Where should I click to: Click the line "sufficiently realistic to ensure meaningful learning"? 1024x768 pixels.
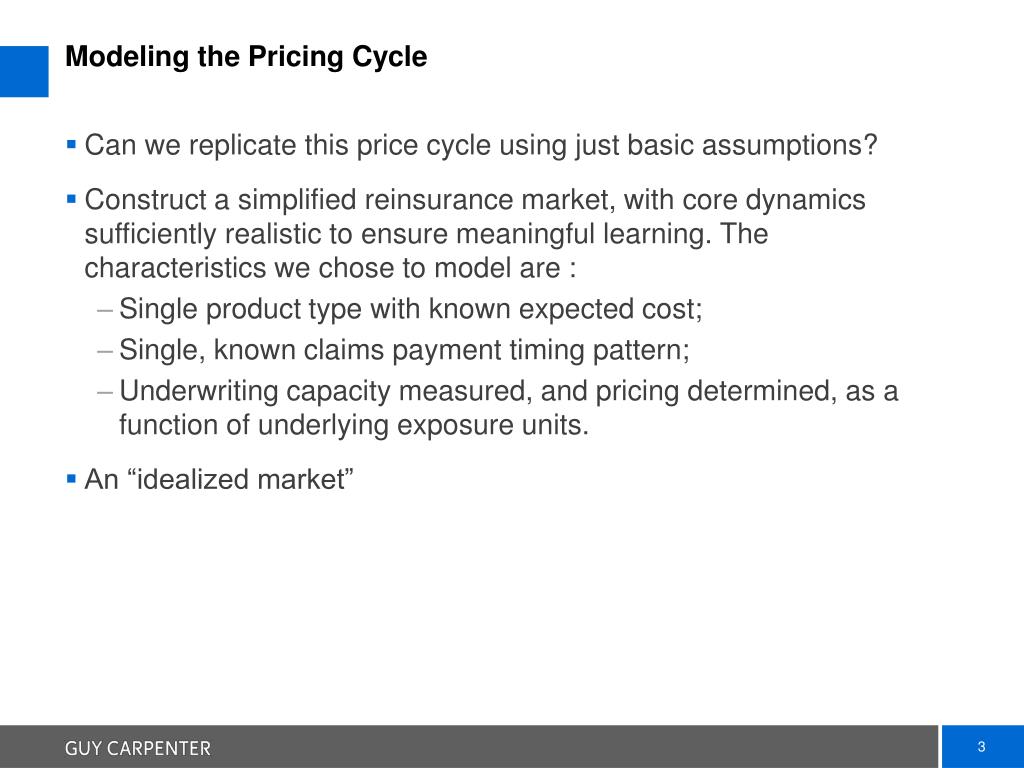click(x=425, y=235)
